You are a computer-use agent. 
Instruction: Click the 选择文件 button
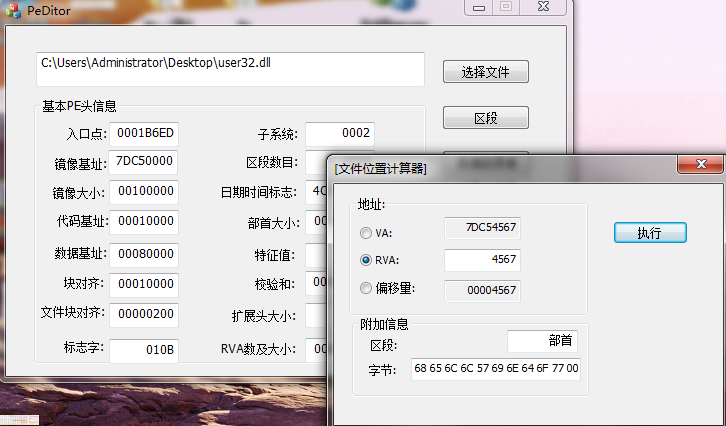(486, 72)
